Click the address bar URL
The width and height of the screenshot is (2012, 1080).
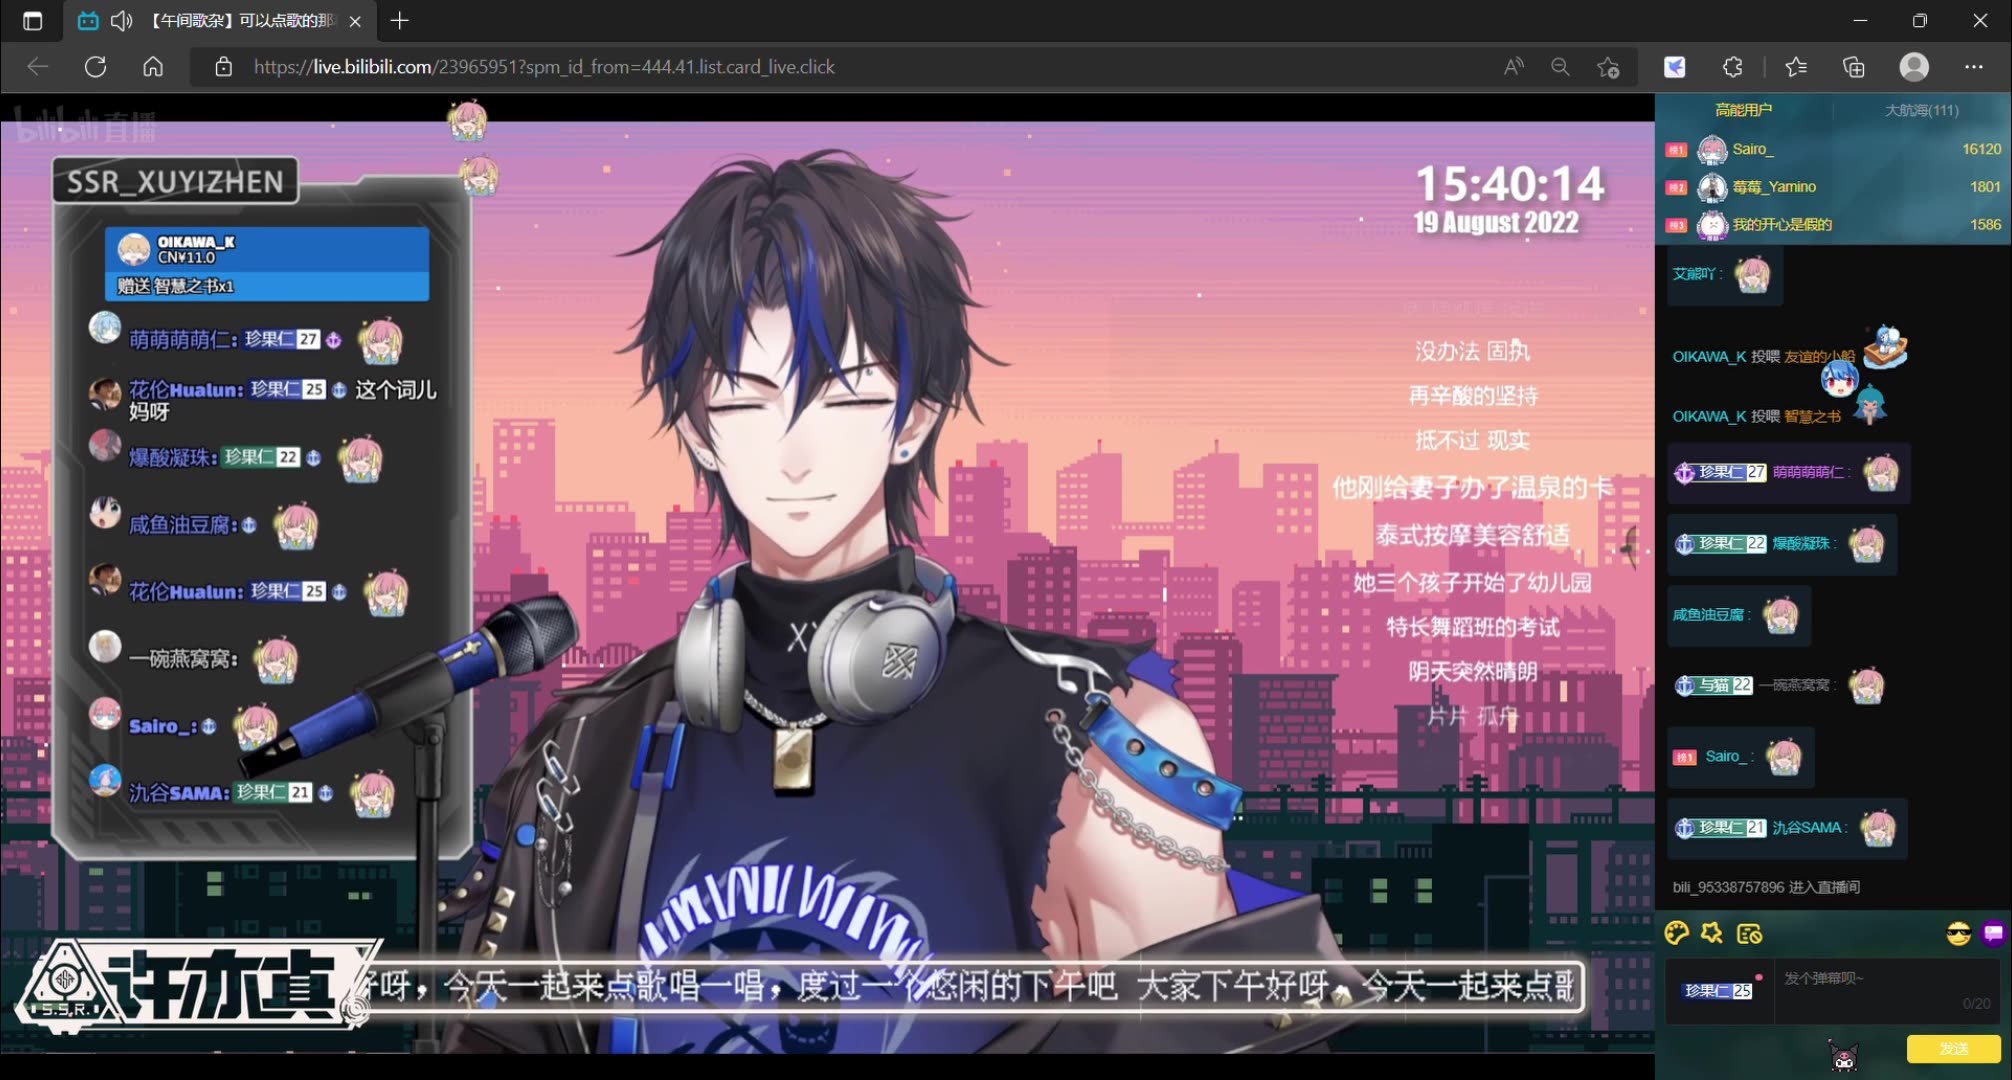click(x=544, y=67)
